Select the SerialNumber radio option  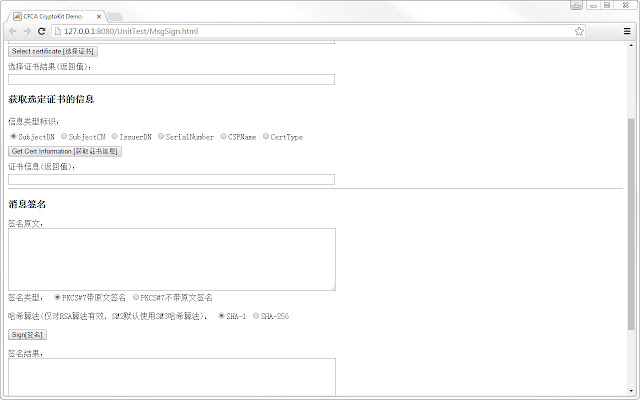click(x=161, y=136)
